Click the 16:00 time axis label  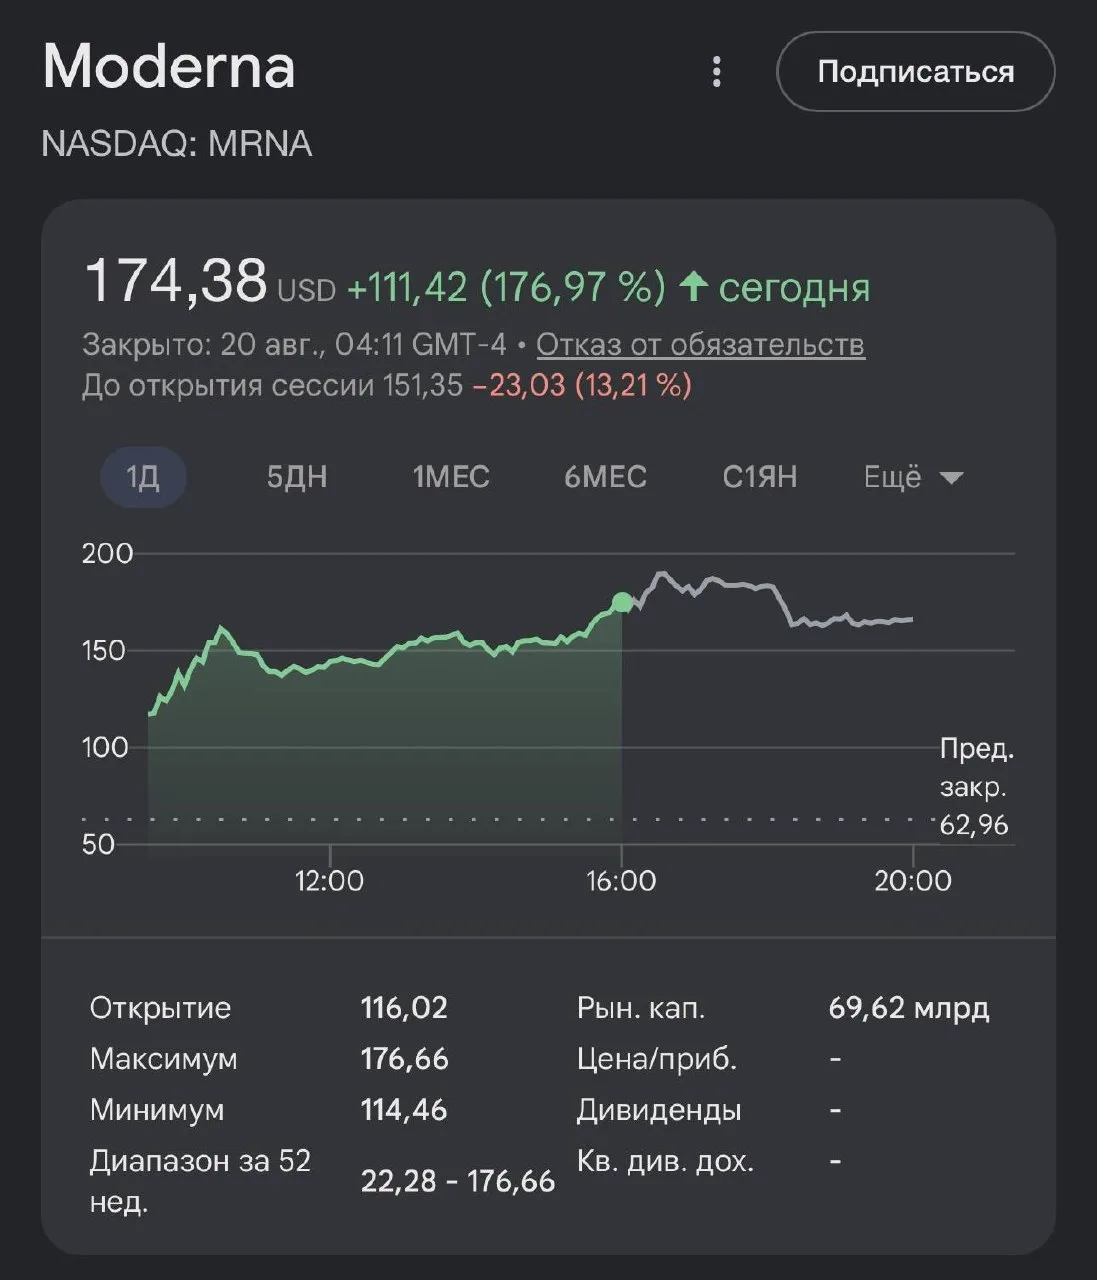621,881
